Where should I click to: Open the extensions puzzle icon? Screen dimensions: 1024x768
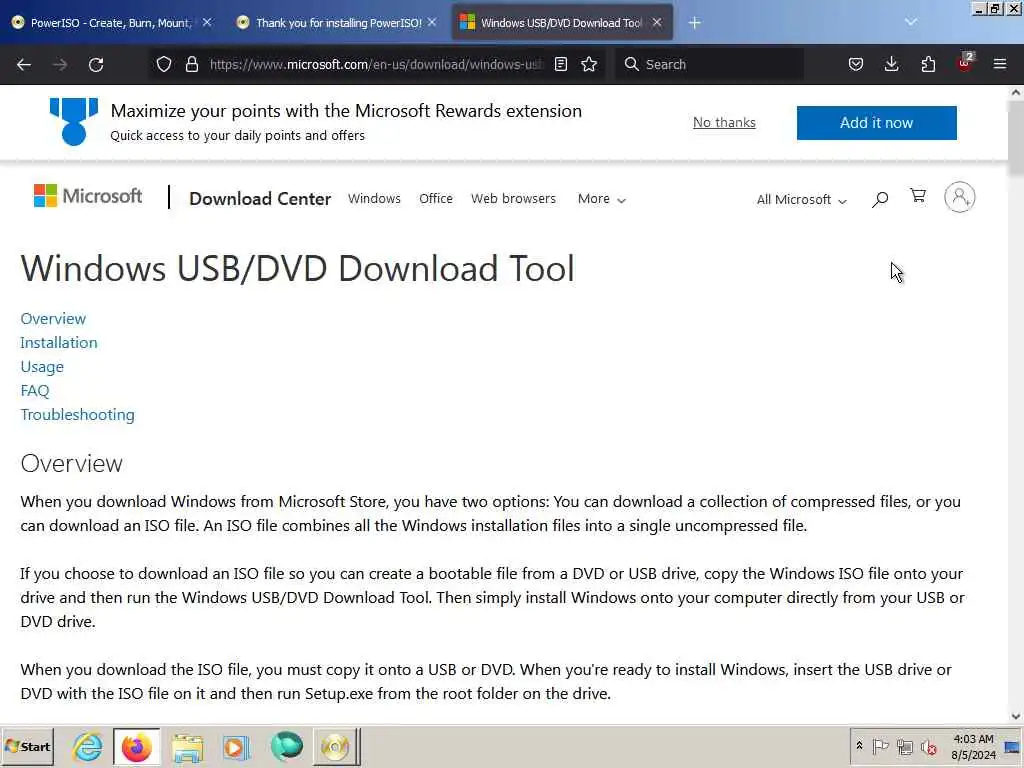pos(928,64)
